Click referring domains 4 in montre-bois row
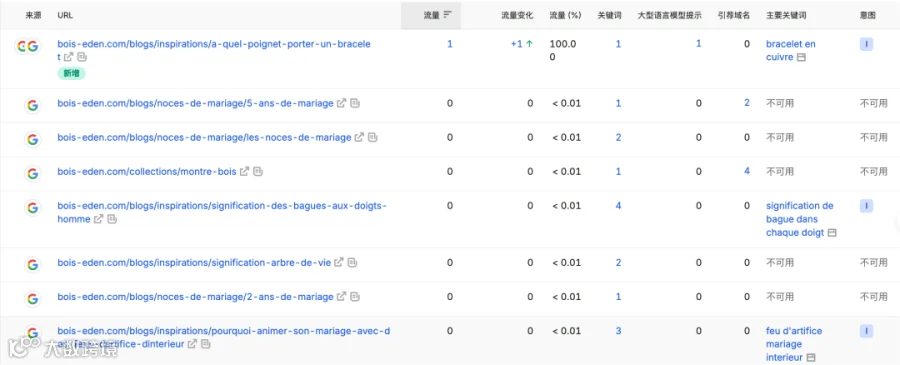 (x=747, y=171)
